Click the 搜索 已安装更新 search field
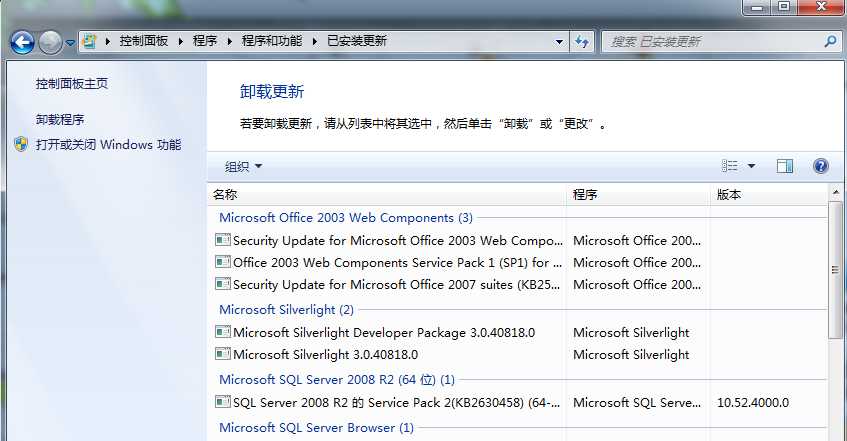847x441 pixels. click(x=713, y=41)
